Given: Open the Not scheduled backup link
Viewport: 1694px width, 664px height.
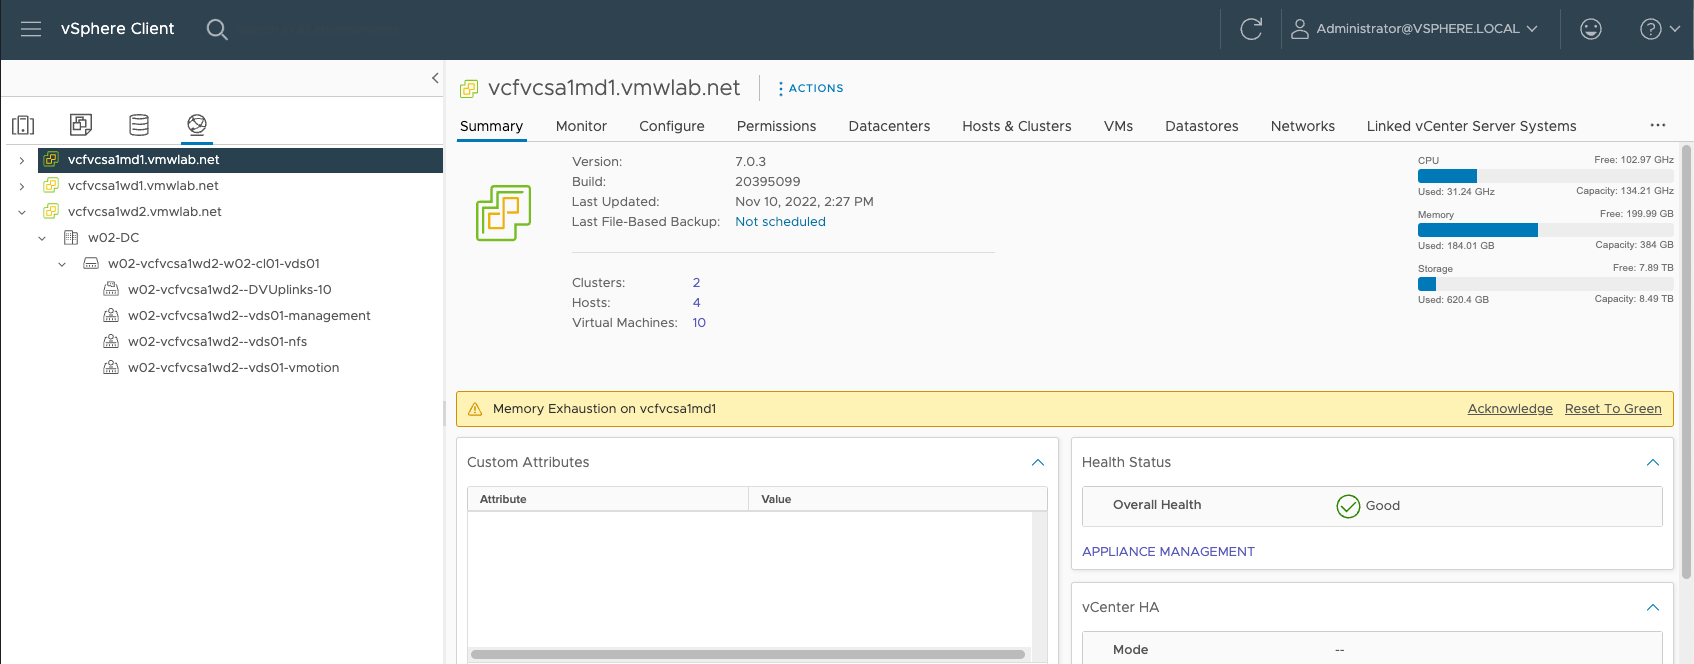Looking at the screenshot, I should point(780,222).
